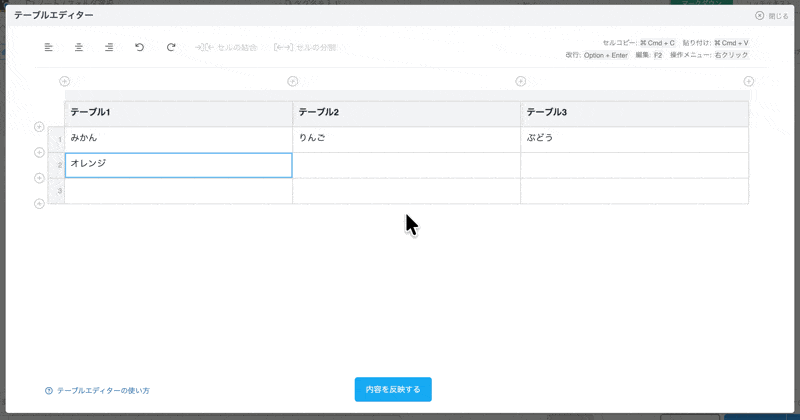800x420 pixels.
Task: Add column between テーブル2 and テーブル3
Action: [520, 81]
